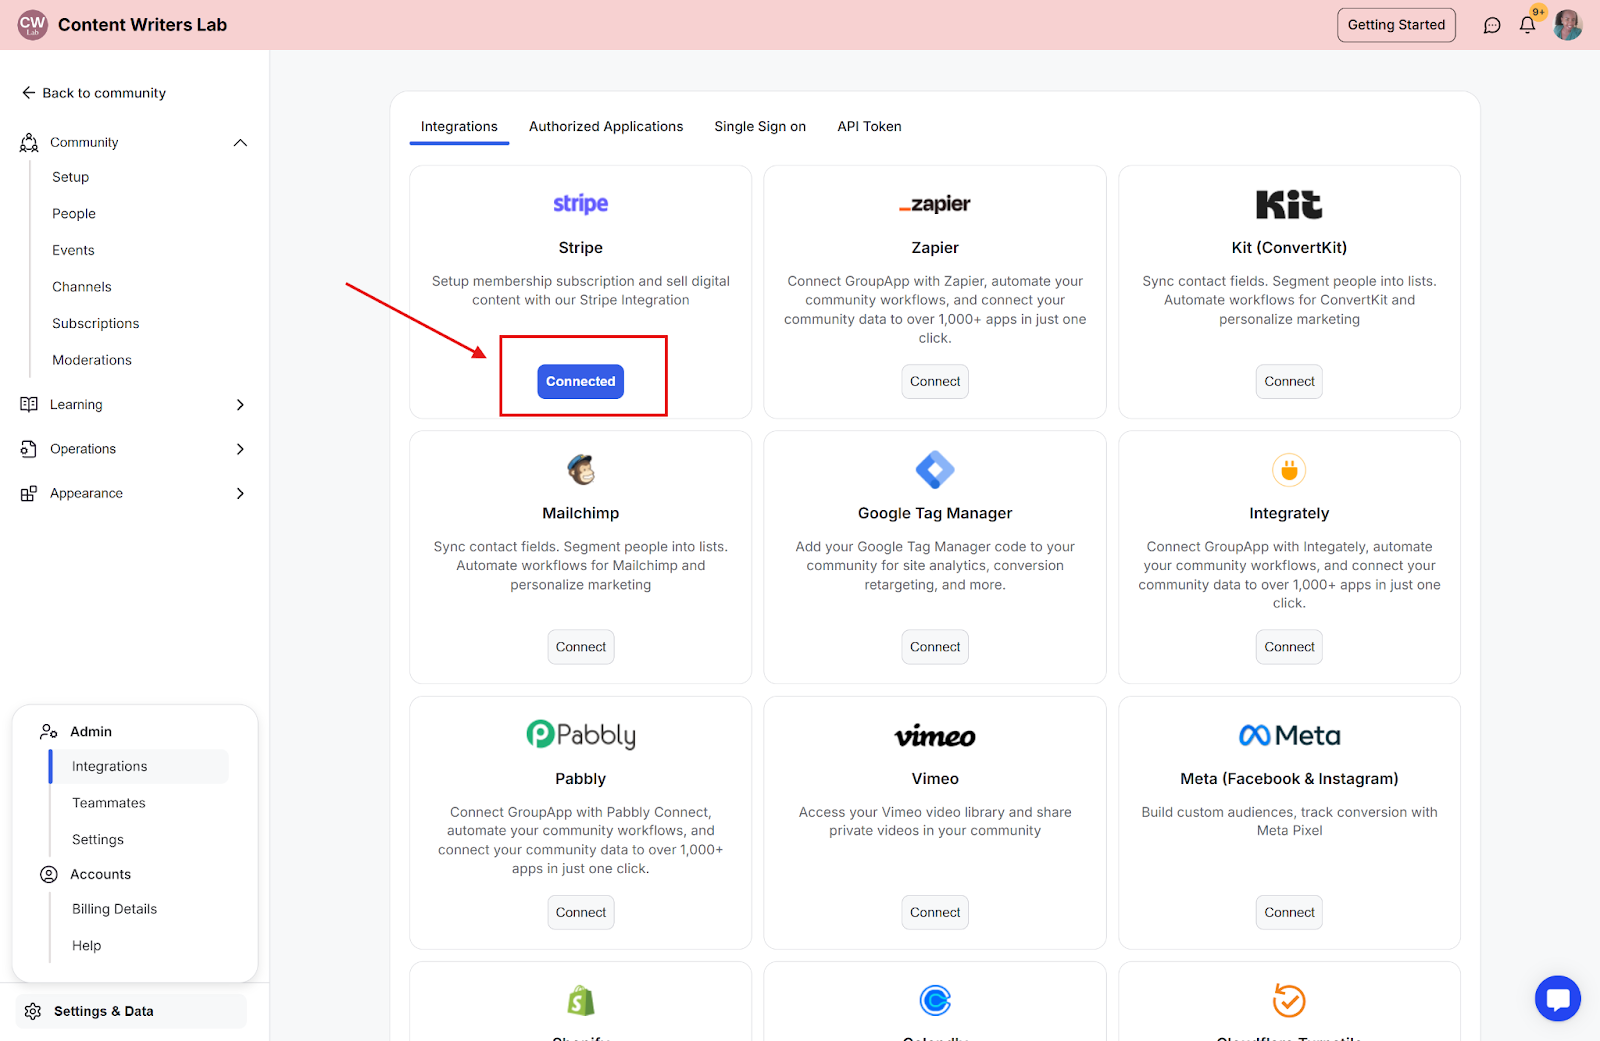This screenshot has height=1041, width=1600.
Task: Click the Settings & Data label
Action: 104,1012
